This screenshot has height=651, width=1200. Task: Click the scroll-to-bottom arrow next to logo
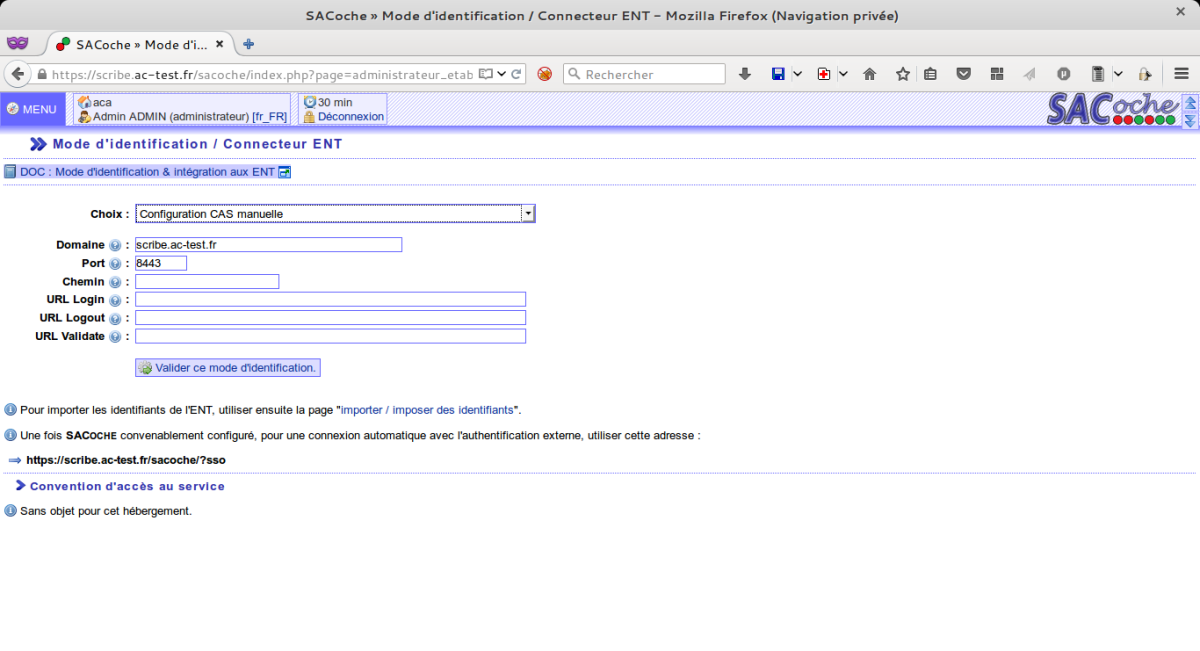(1190, 119)
